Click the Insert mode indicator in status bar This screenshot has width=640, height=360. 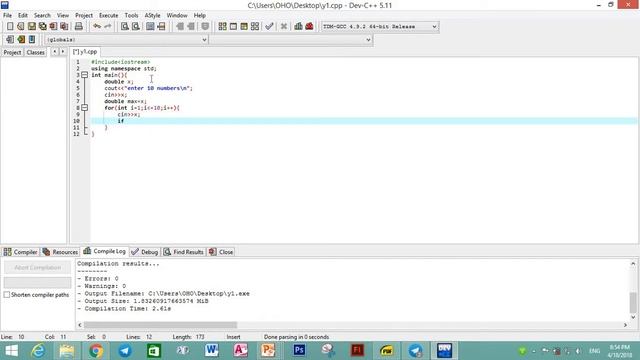tap(233, 337)
